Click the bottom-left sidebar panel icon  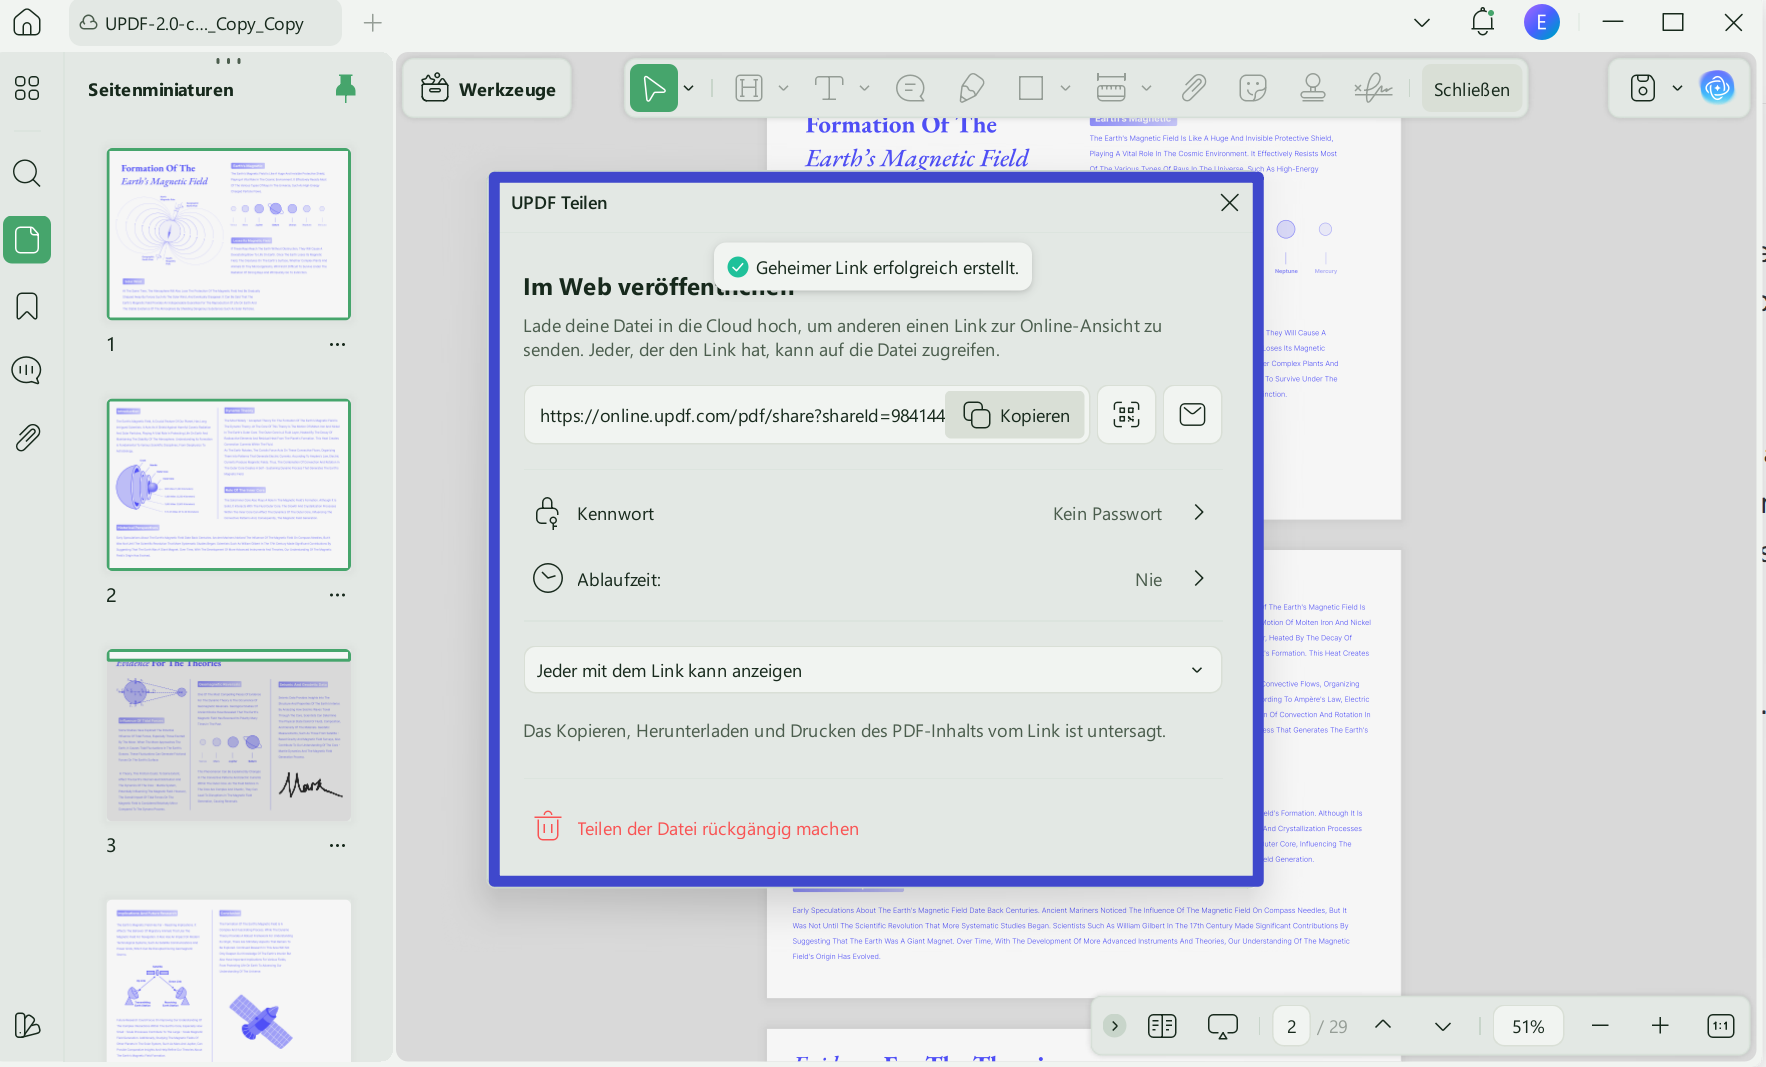point(27,1025)
